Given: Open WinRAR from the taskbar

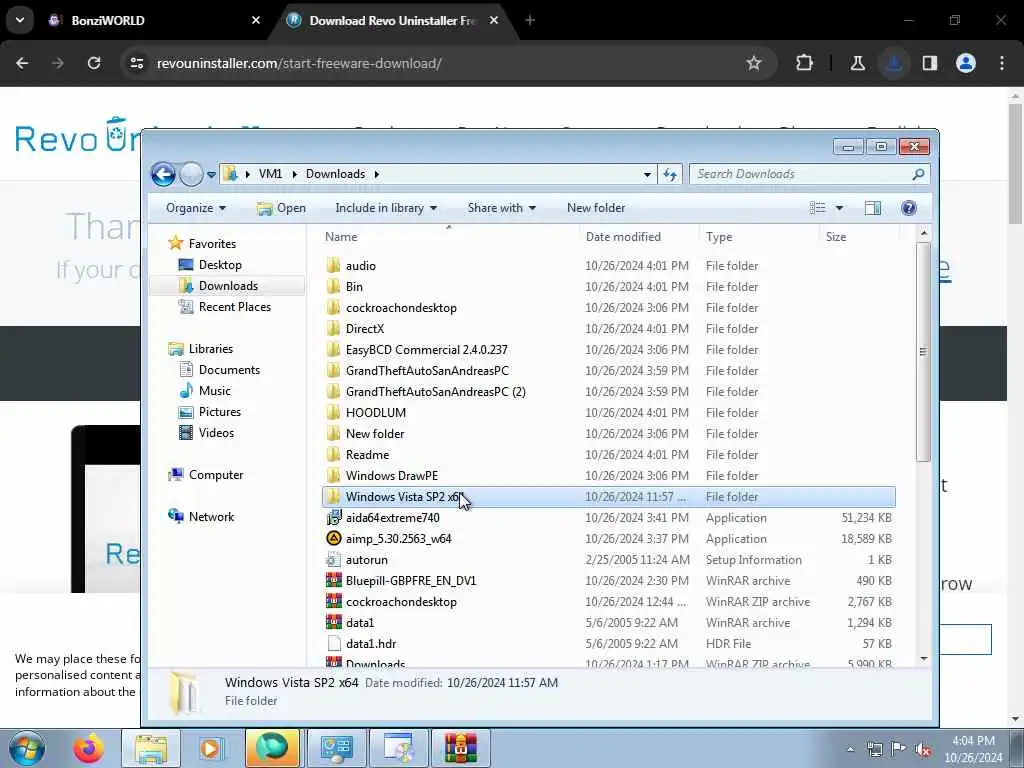Looking at the screenshot, I should [x=460, y=748].
